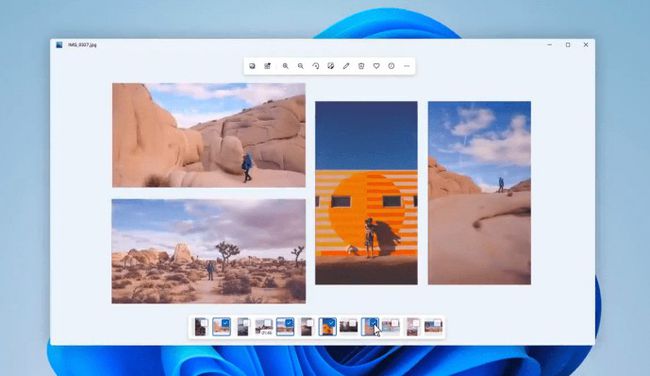
Task: Show file info with the info circle icon
Action: 391,66
